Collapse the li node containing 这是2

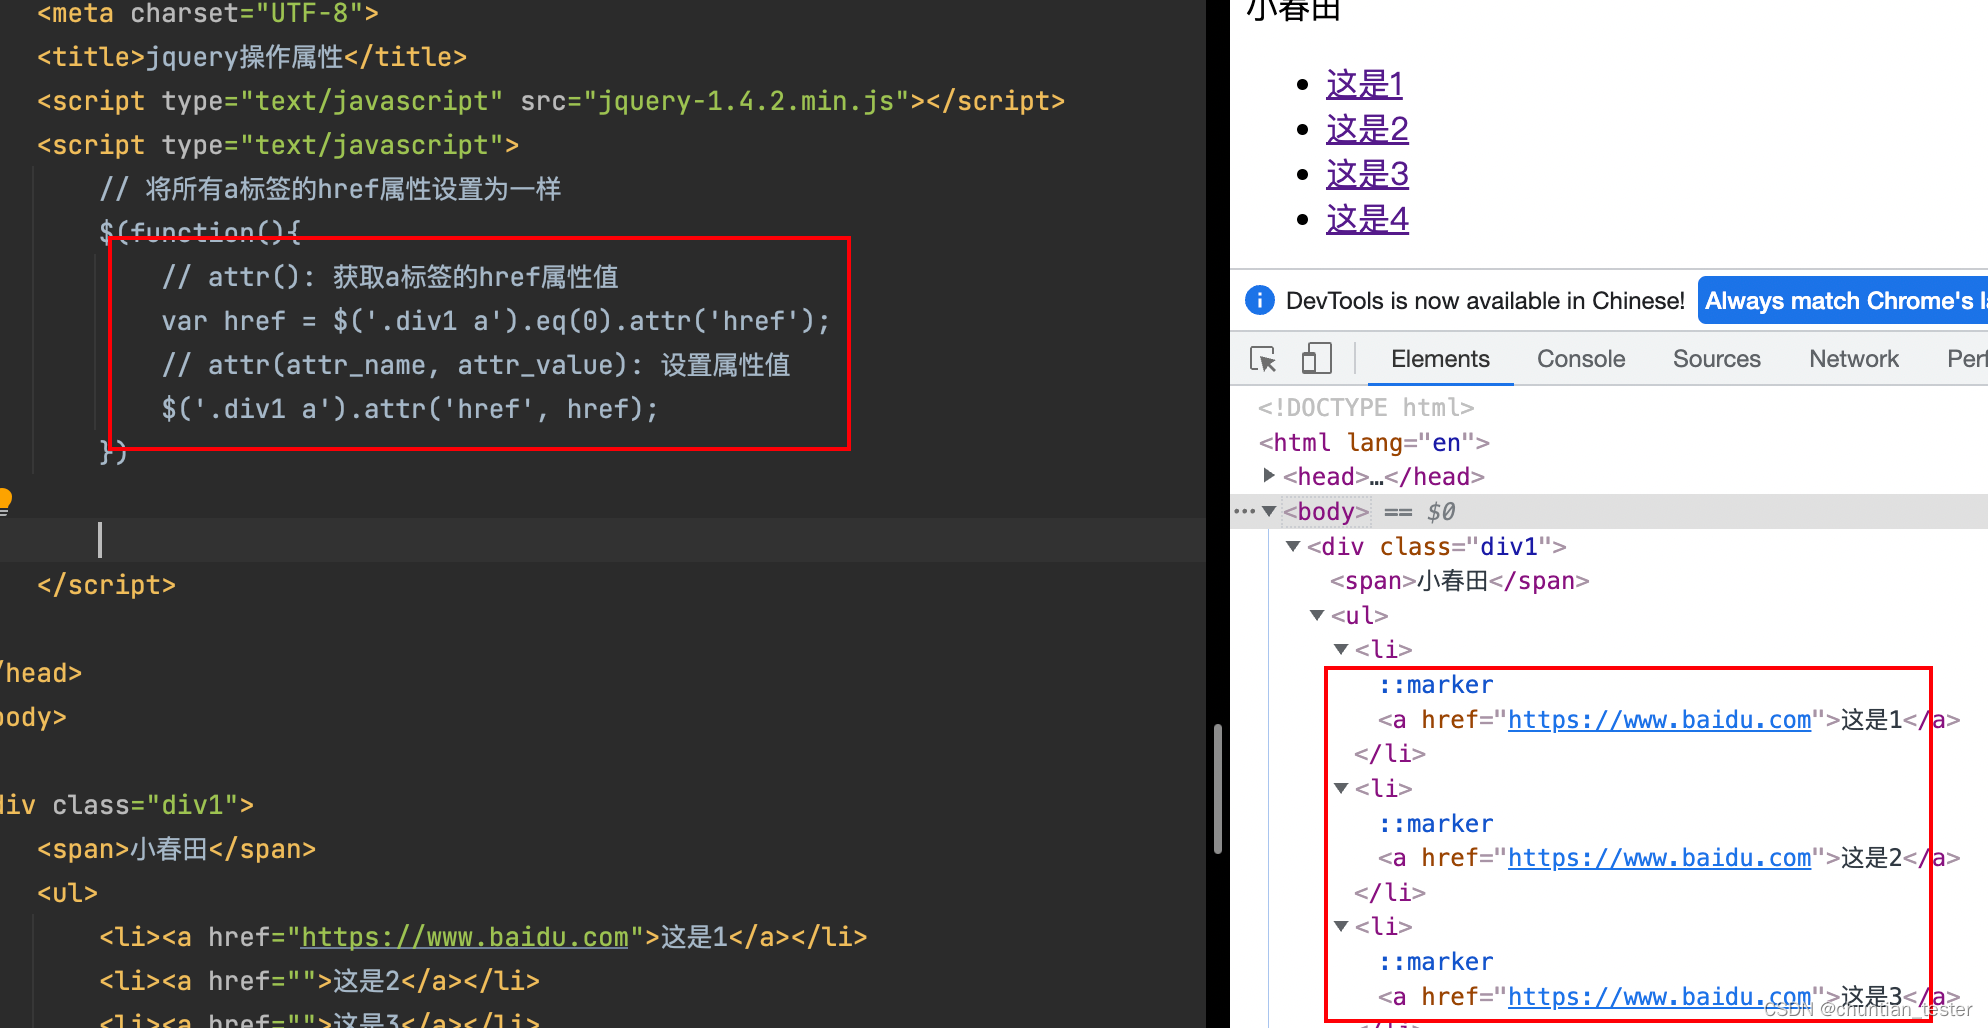[1341, 788]
